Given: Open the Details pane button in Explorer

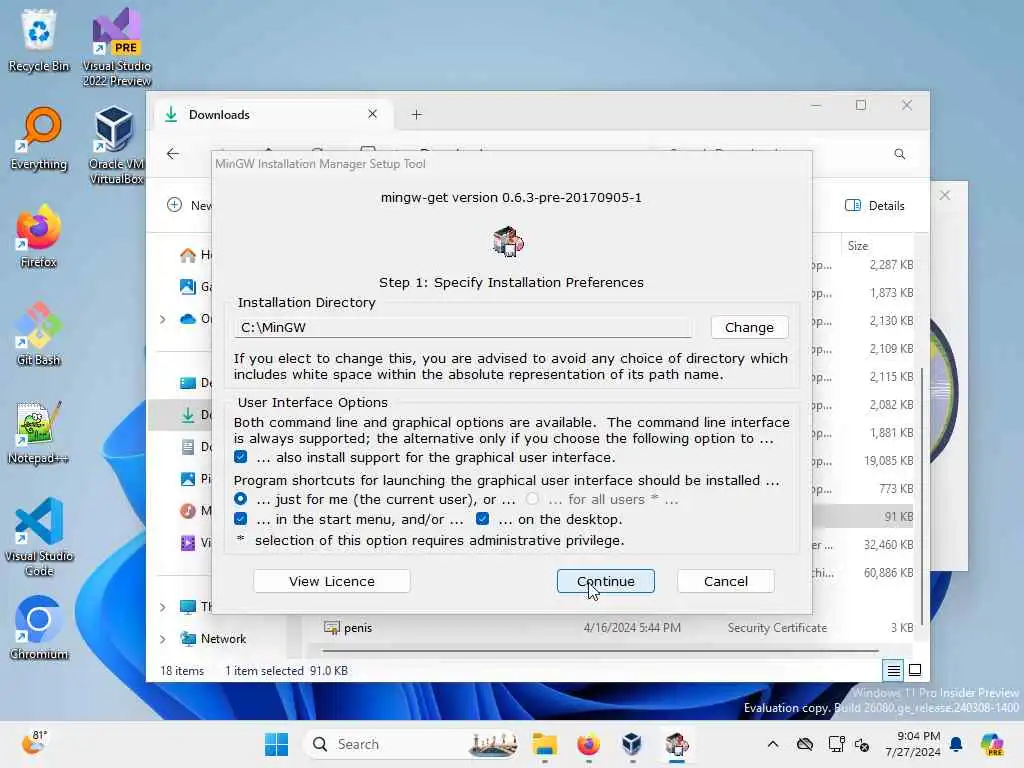Looking at the screenshot, I should pyautogui.click(x=875, y=206).
